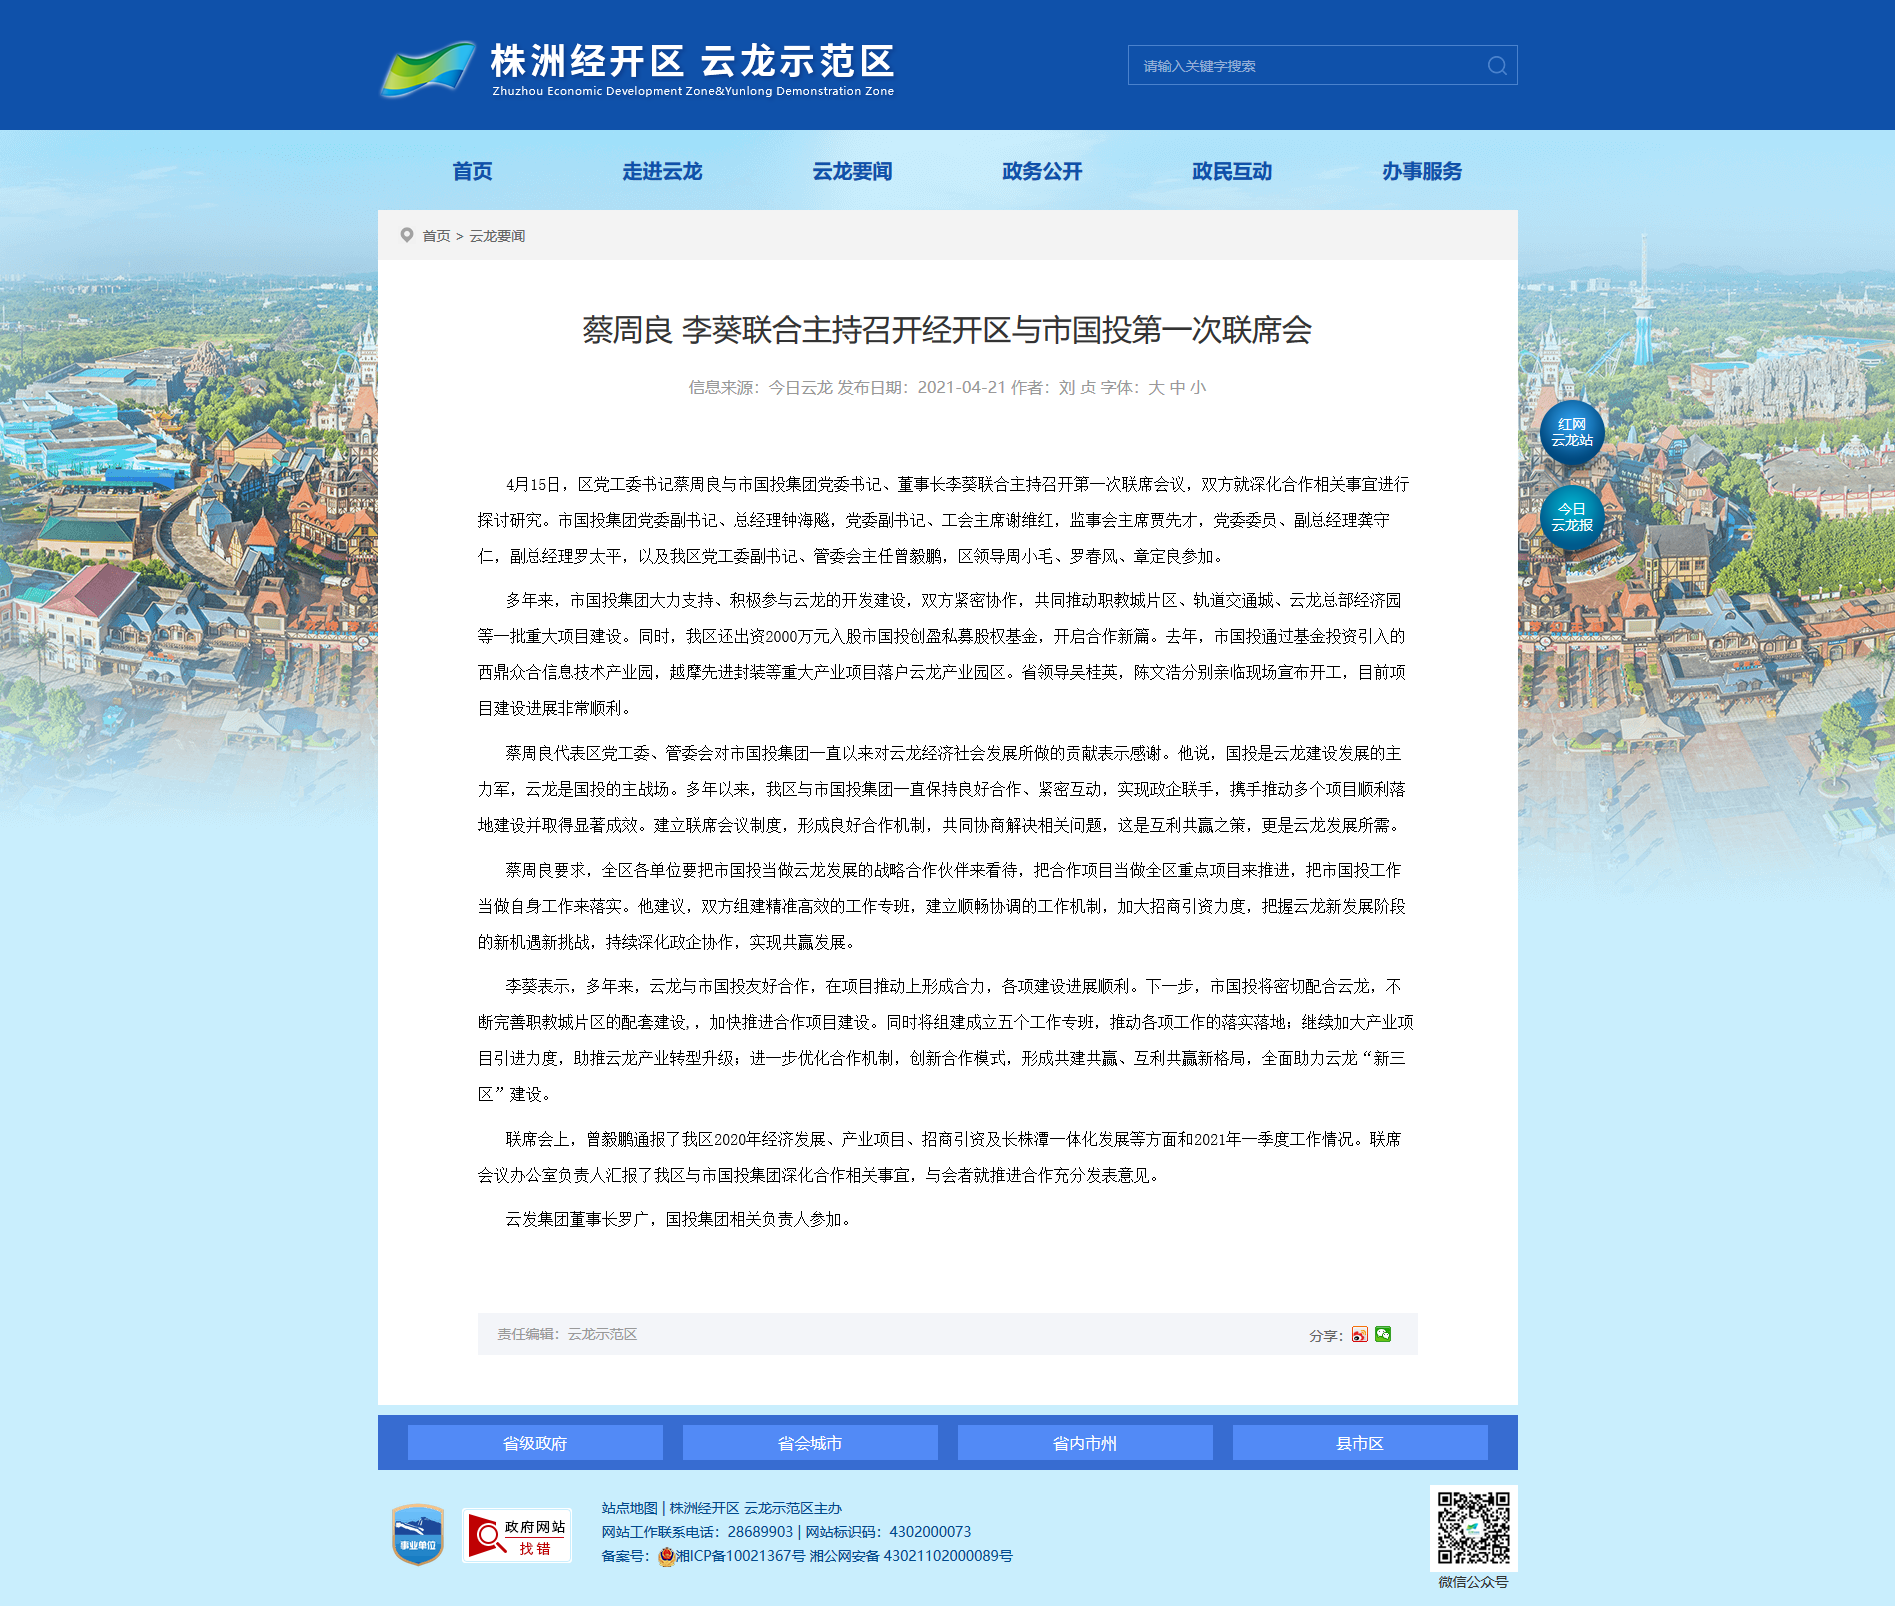
Task: Share article via Weibo icon
Action: [x=1359, y=1334]
